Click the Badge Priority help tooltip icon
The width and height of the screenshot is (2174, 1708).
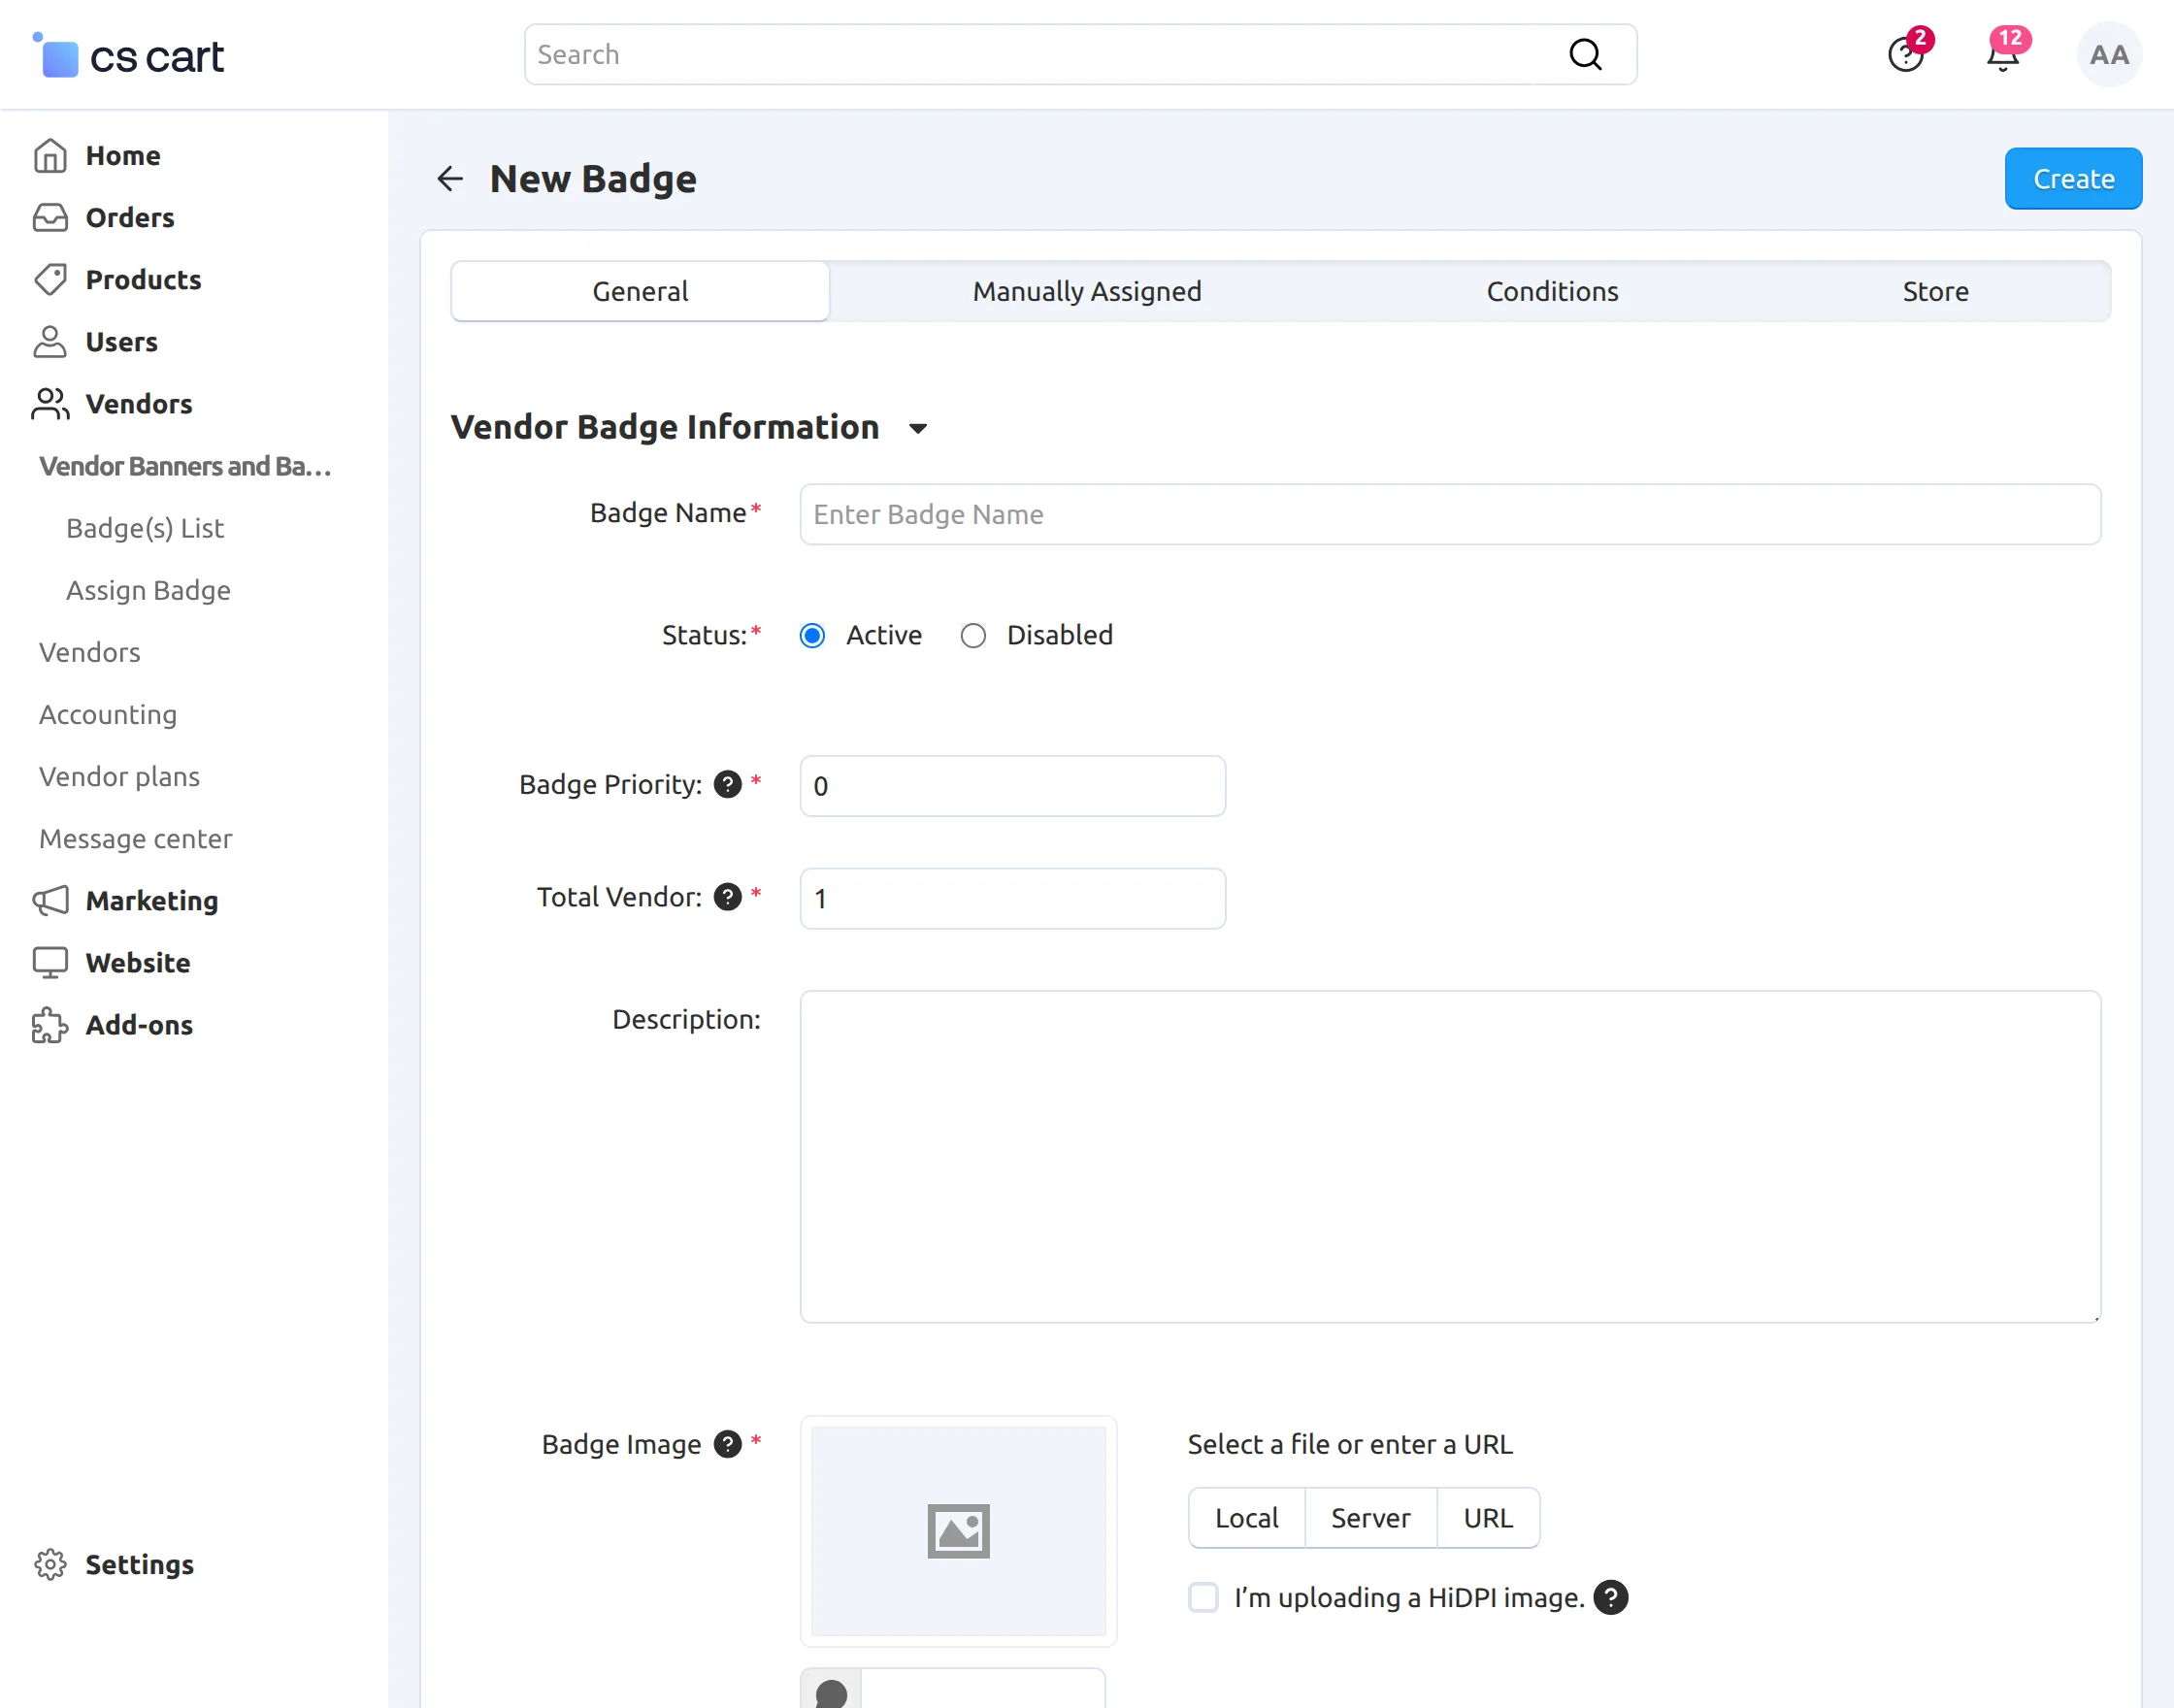click(x=727, y=785)
